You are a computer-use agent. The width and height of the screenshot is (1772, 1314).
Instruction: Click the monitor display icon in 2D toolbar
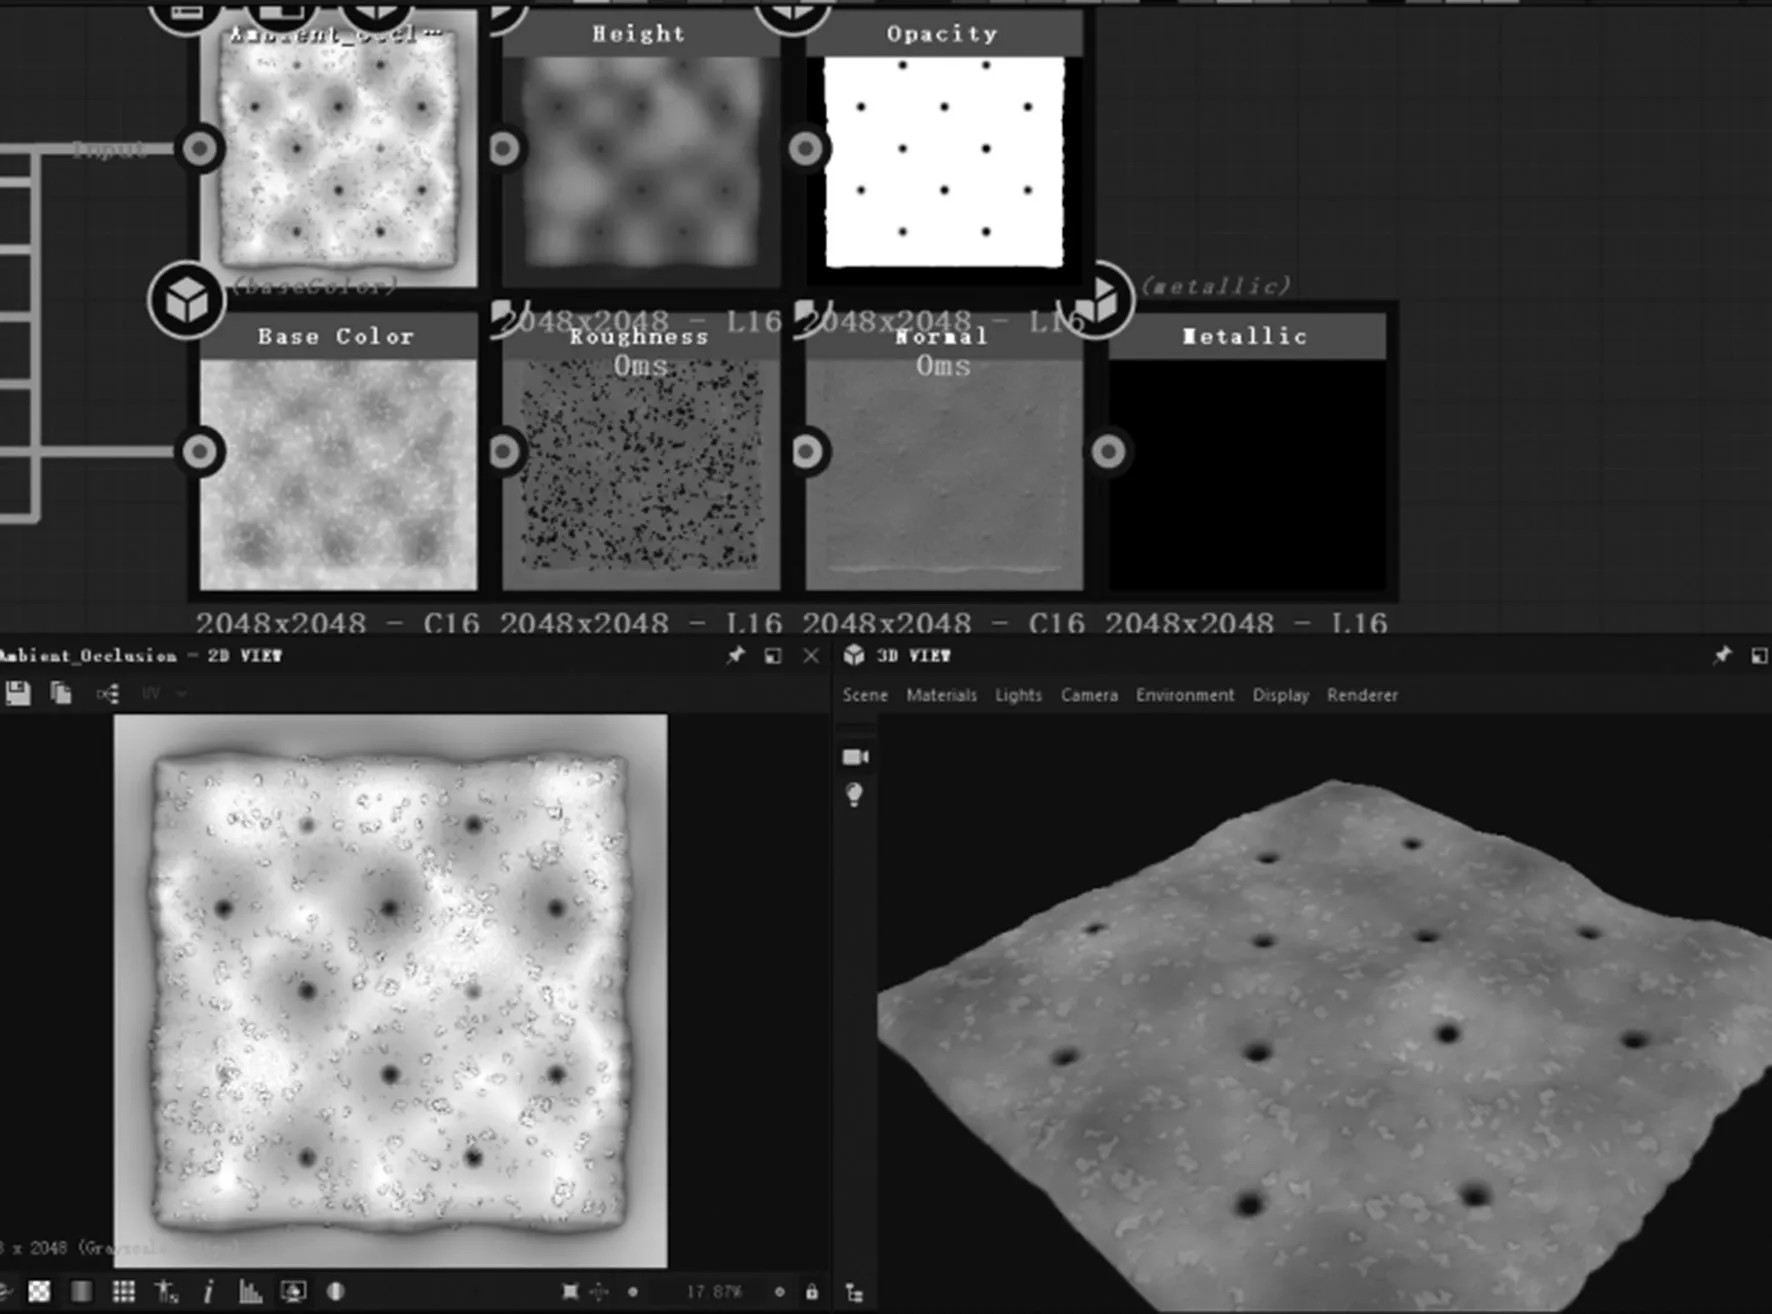point(293,1291)
